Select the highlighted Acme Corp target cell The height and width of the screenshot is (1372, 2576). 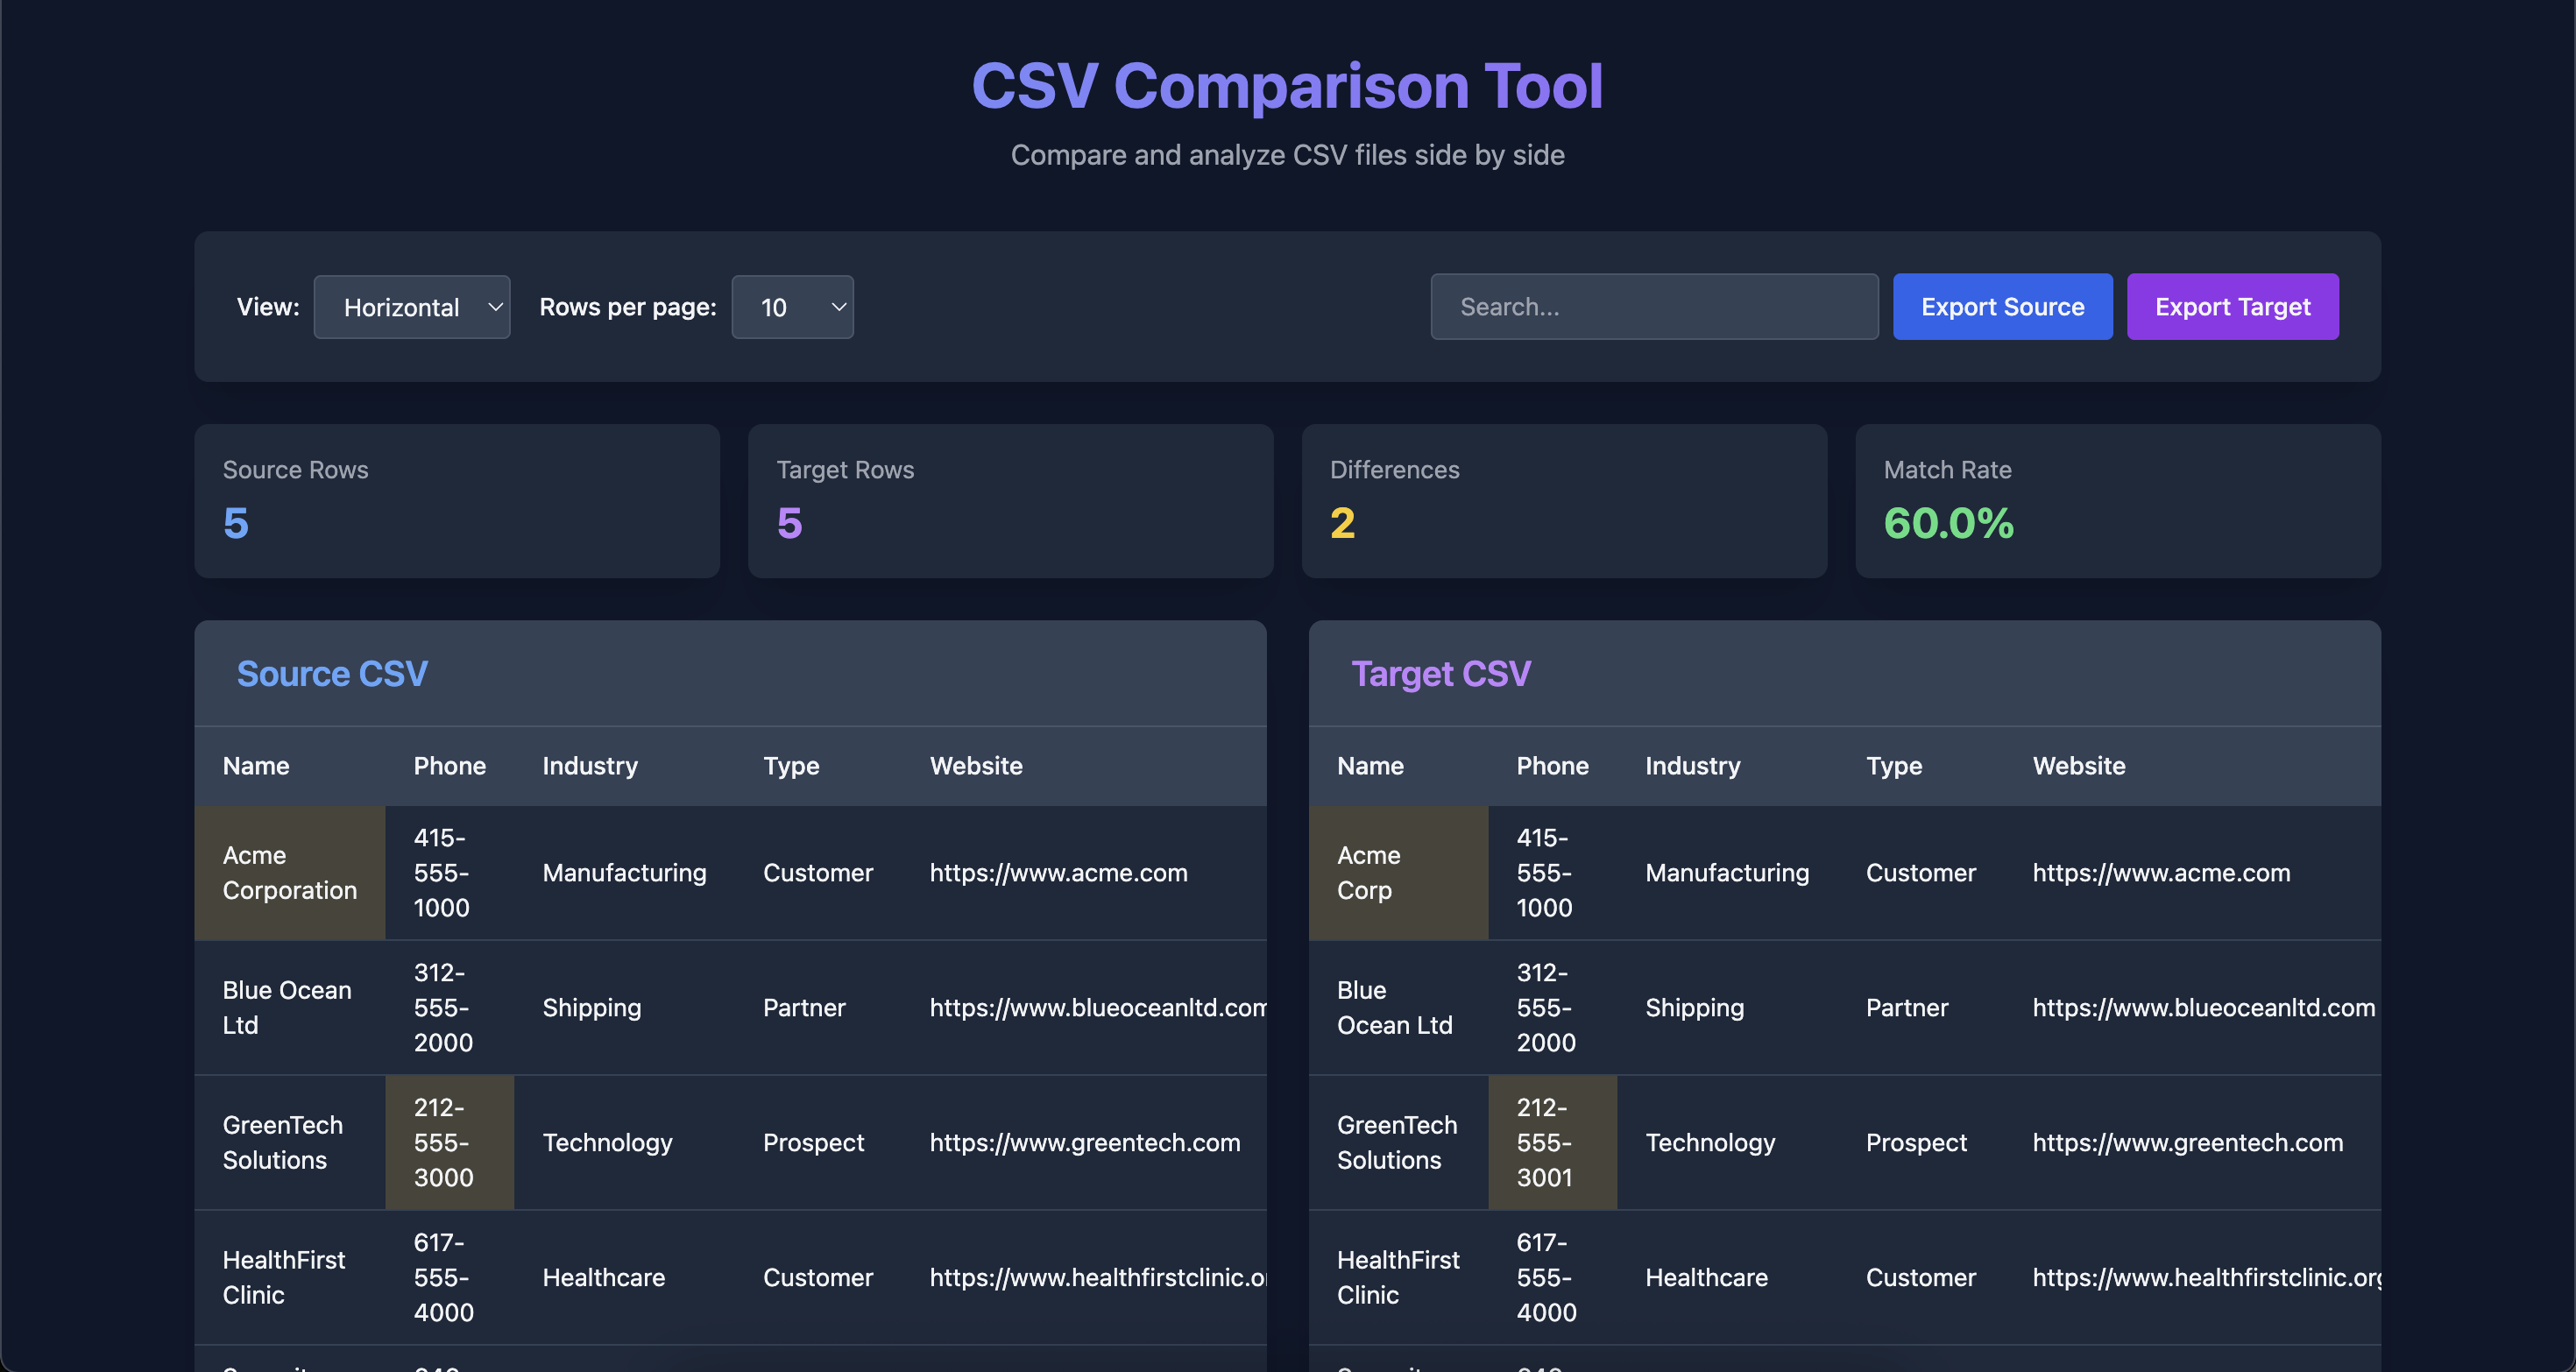(x=1397, y=873)
